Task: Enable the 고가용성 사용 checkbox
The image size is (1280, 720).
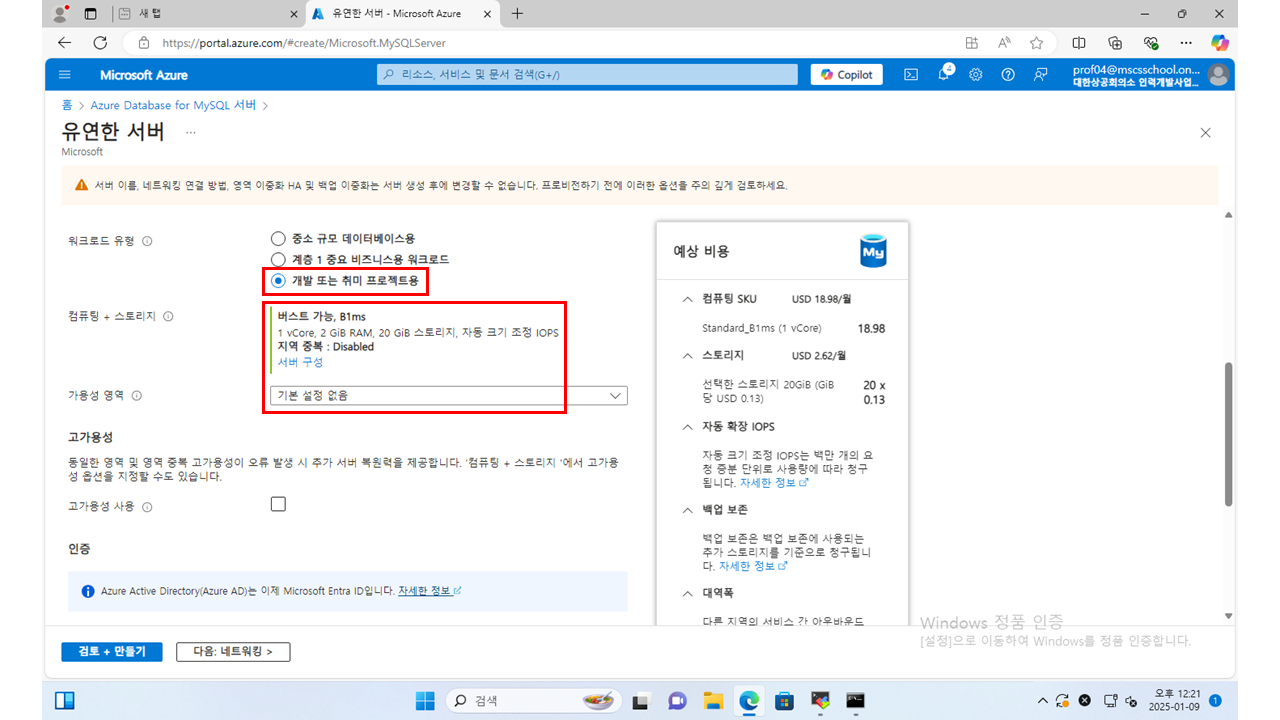Action: pos(278,504)
